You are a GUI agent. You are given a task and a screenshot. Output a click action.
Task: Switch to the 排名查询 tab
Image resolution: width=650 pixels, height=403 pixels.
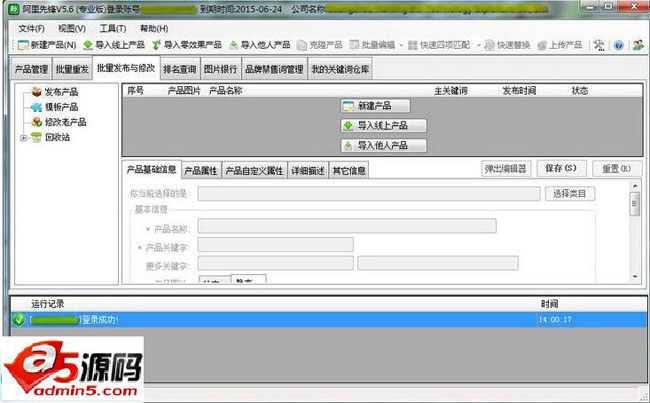pos(179,69)
